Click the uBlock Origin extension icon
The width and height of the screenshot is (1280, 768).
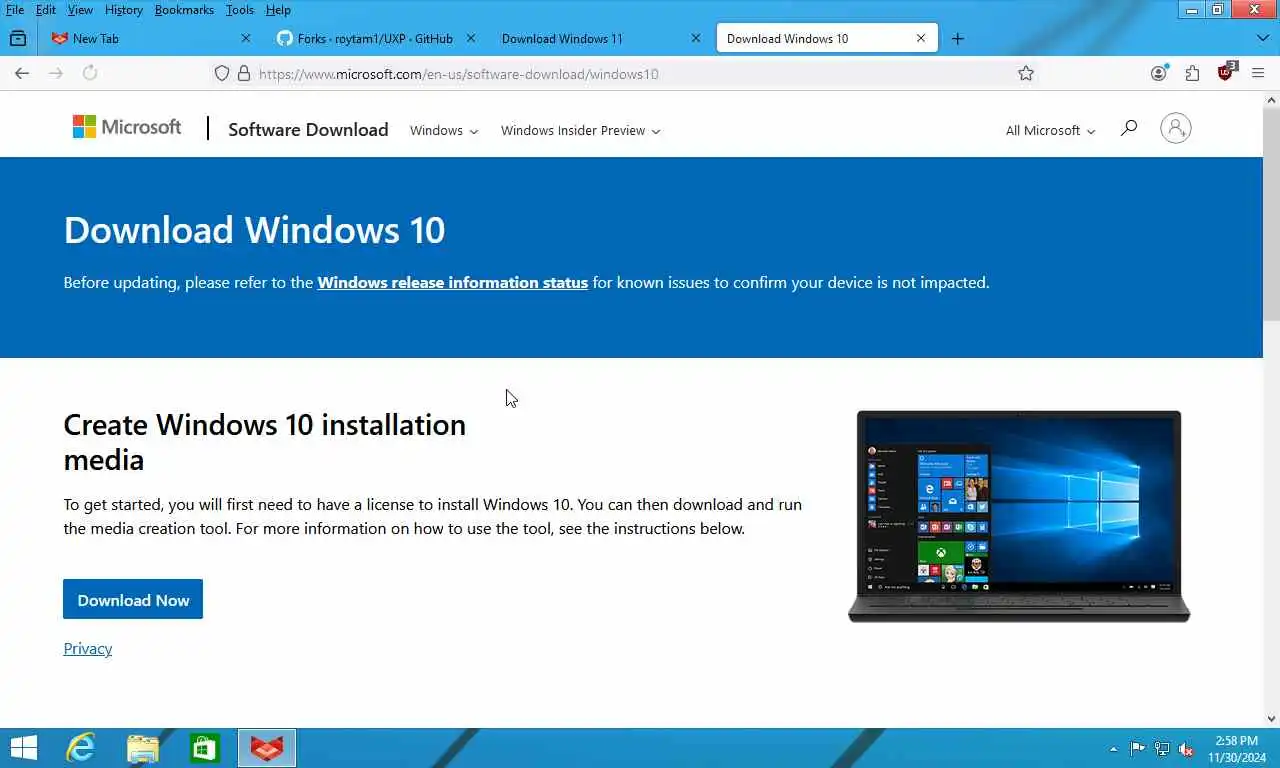(1226, 72)
